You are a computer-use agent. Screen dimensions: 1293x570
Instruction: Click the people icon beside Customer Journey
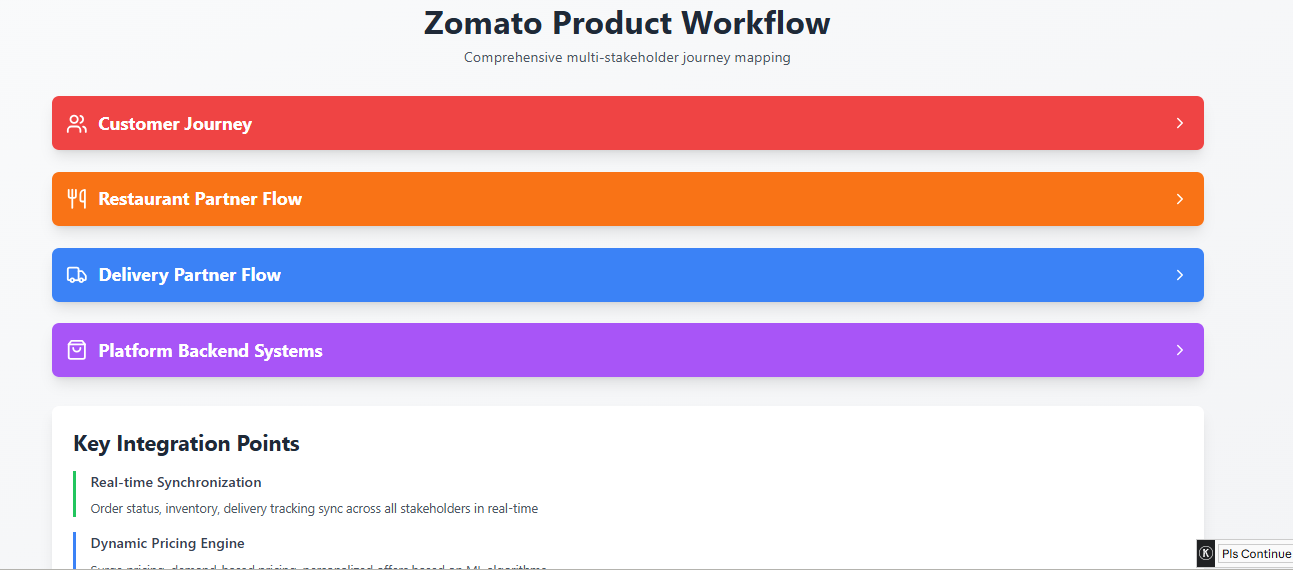pyautogui.click(x=77, y=124)
